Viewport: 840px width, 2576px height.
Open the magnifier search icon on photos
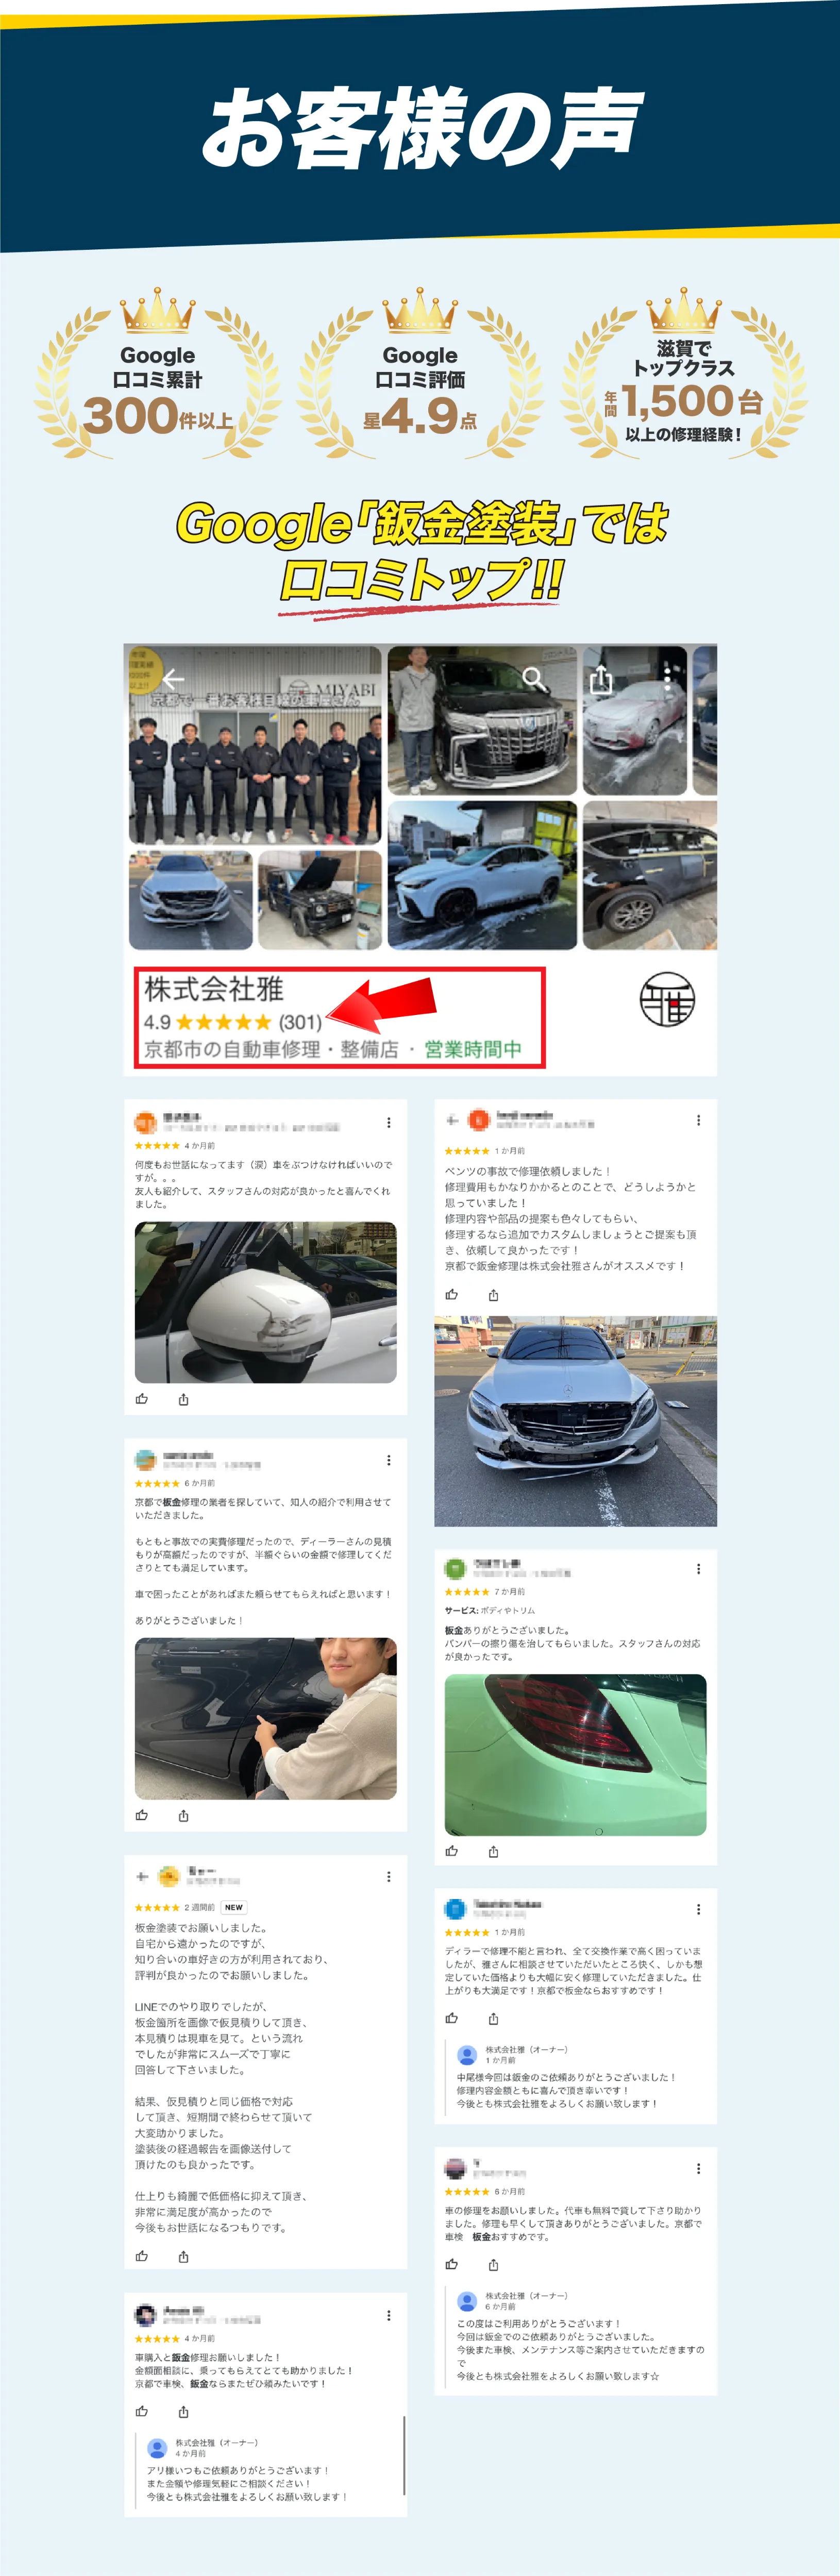coord(534,679)
